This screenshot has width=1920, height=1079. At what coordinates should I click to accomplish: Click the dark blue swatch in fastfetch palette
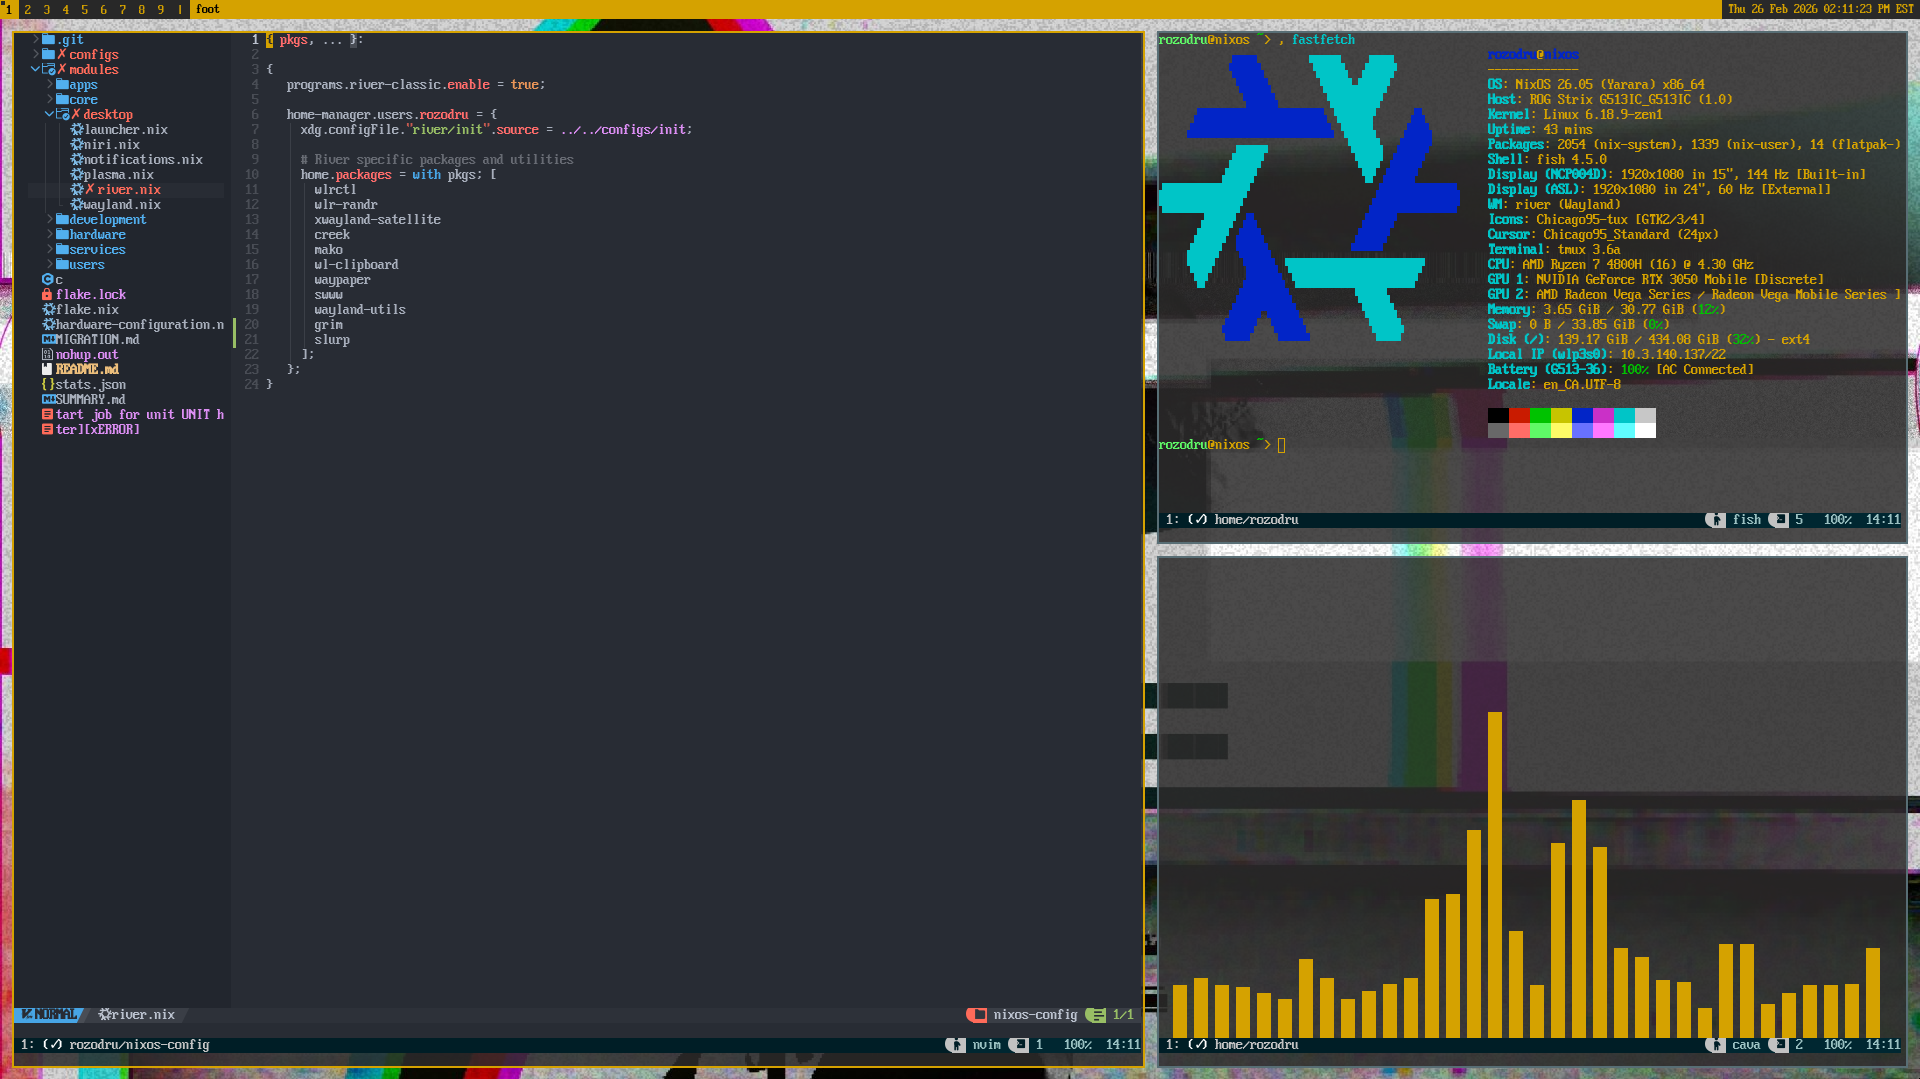tap(1582, 415)
